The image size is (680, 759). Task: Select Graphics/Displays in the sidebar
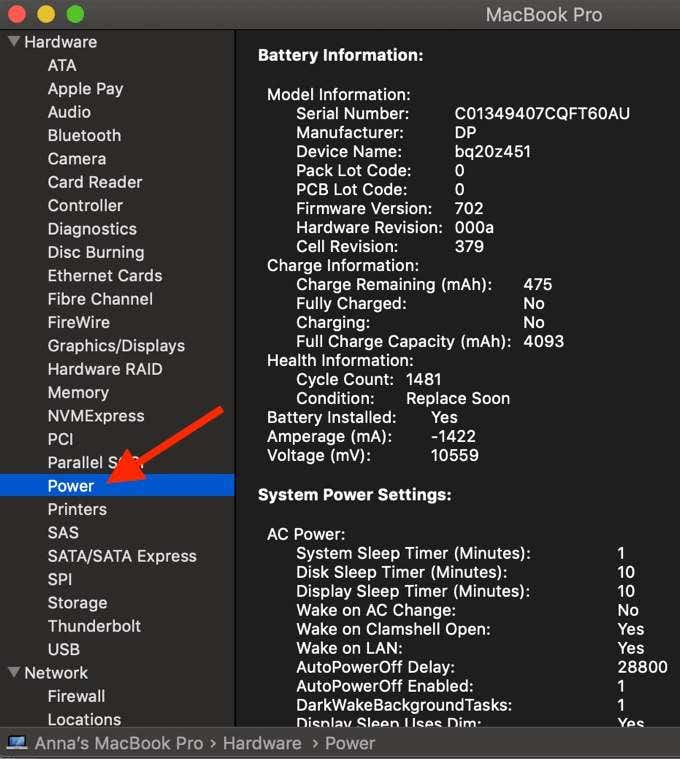(116, 346)
